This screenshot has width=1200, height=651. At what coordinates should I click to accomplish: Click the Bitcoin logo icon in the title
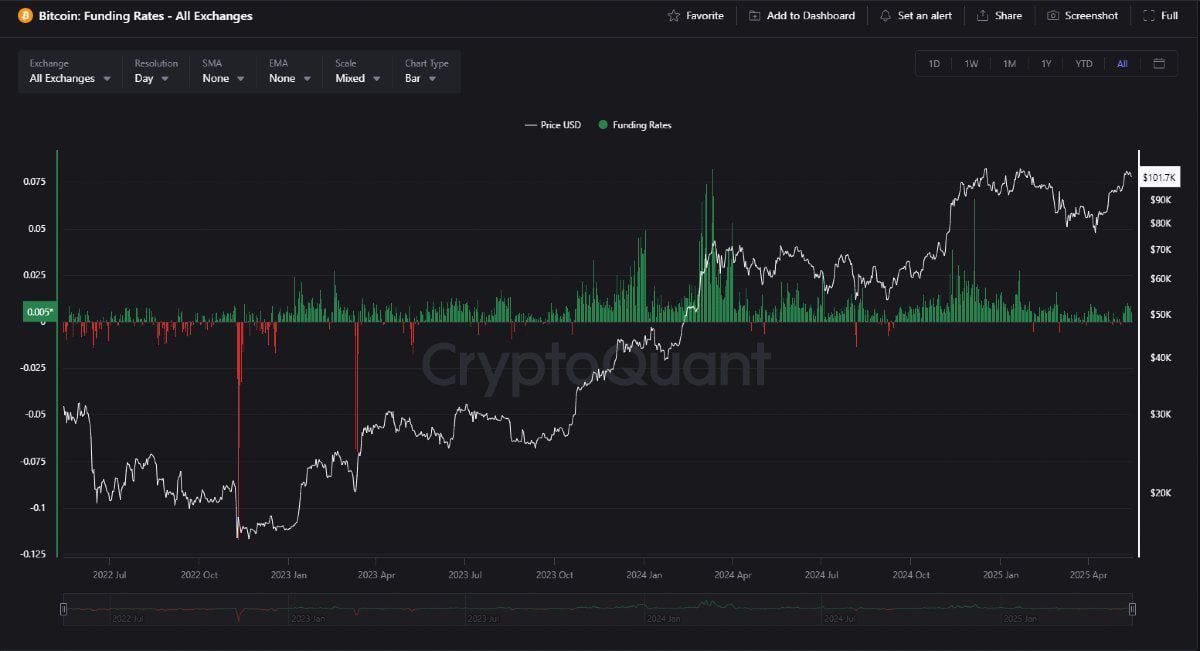[x=25, y=16]
